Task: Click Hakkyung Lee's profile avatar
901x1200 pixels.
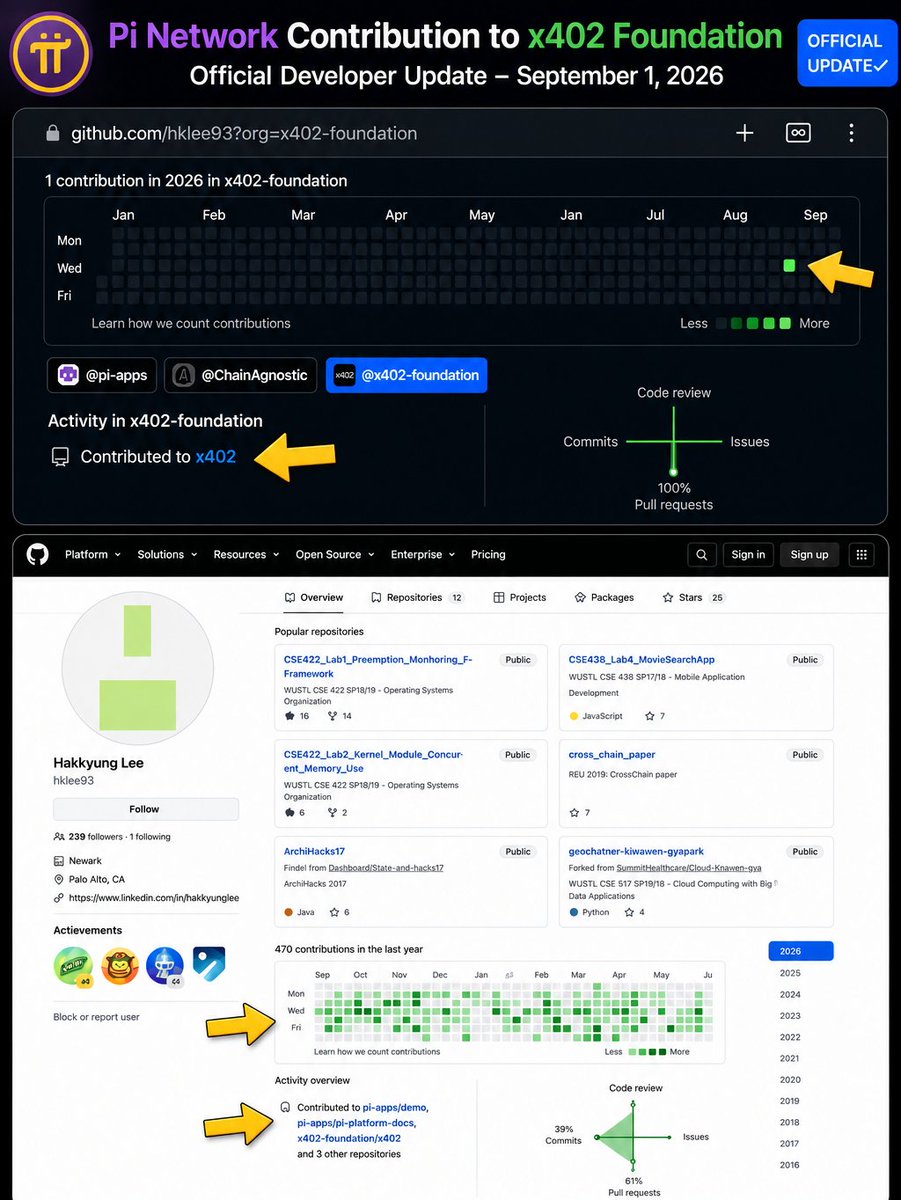Action: (x=138, y=668)
